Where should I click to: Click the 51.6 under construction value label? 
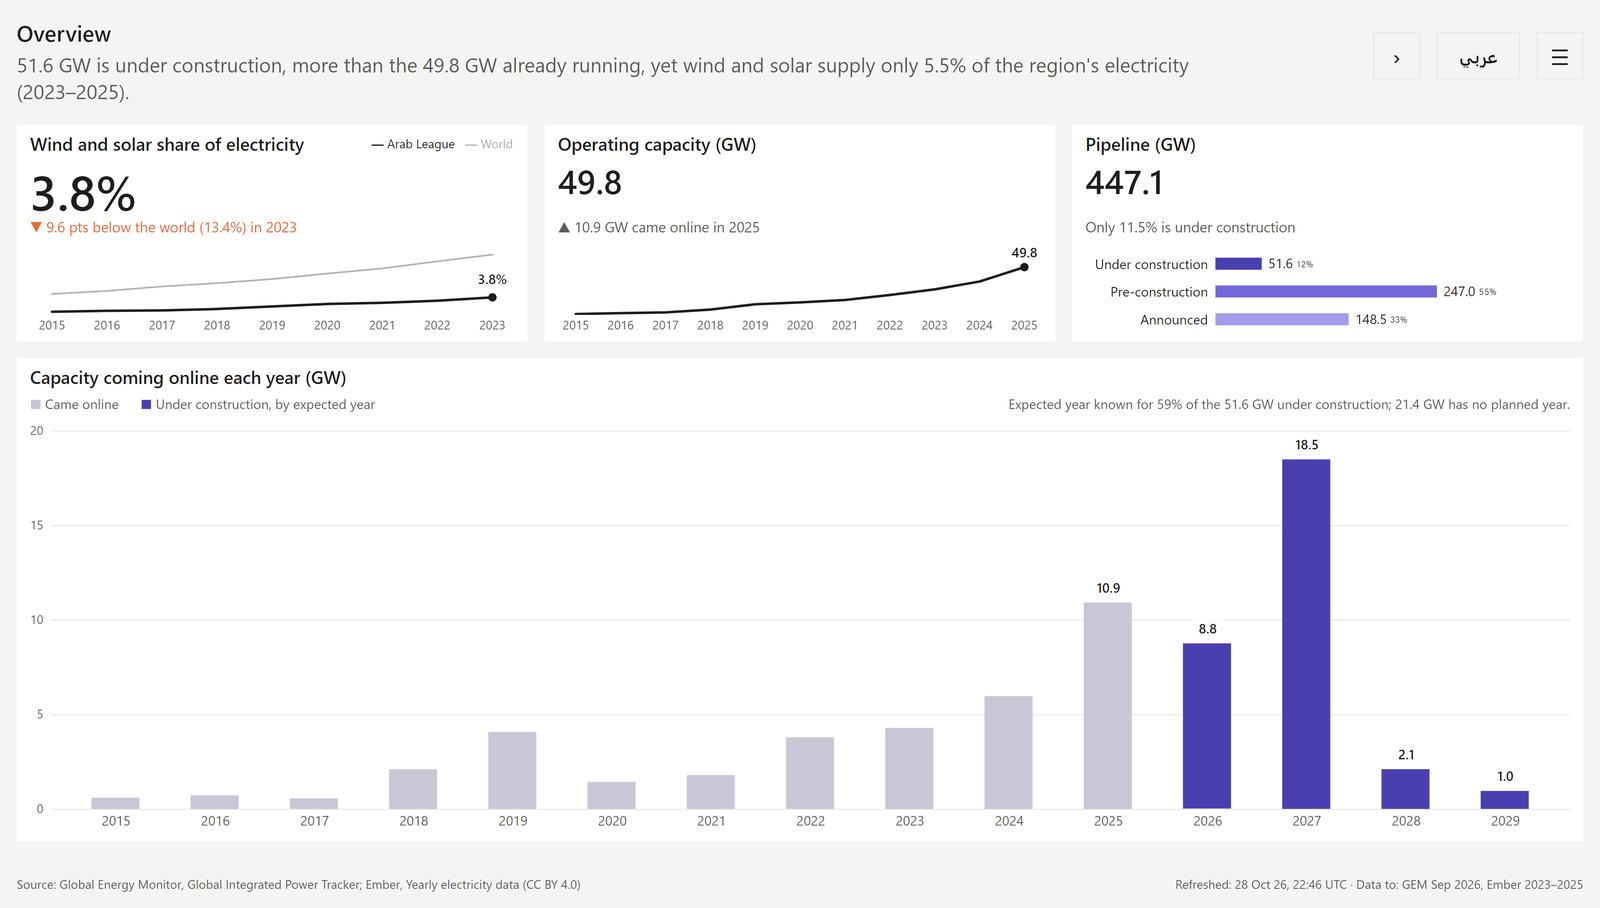pyautogui.click(x=1280, y=264)
